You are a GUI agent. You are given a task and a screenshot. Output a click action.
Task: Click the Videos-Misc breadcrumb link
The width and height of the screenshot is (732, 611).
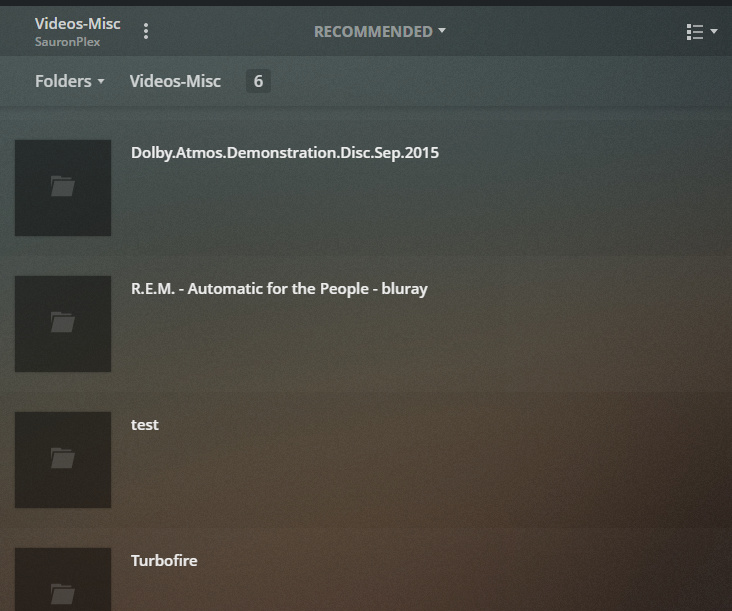175,81
